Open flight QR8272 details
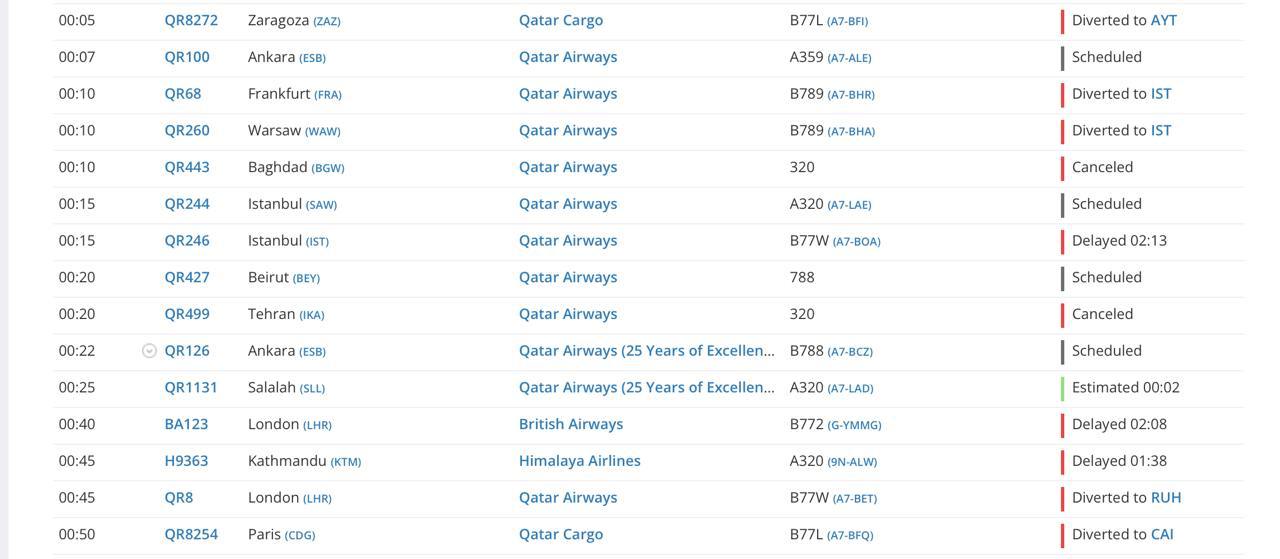The image size is (1280, 559). coord(191,20)
